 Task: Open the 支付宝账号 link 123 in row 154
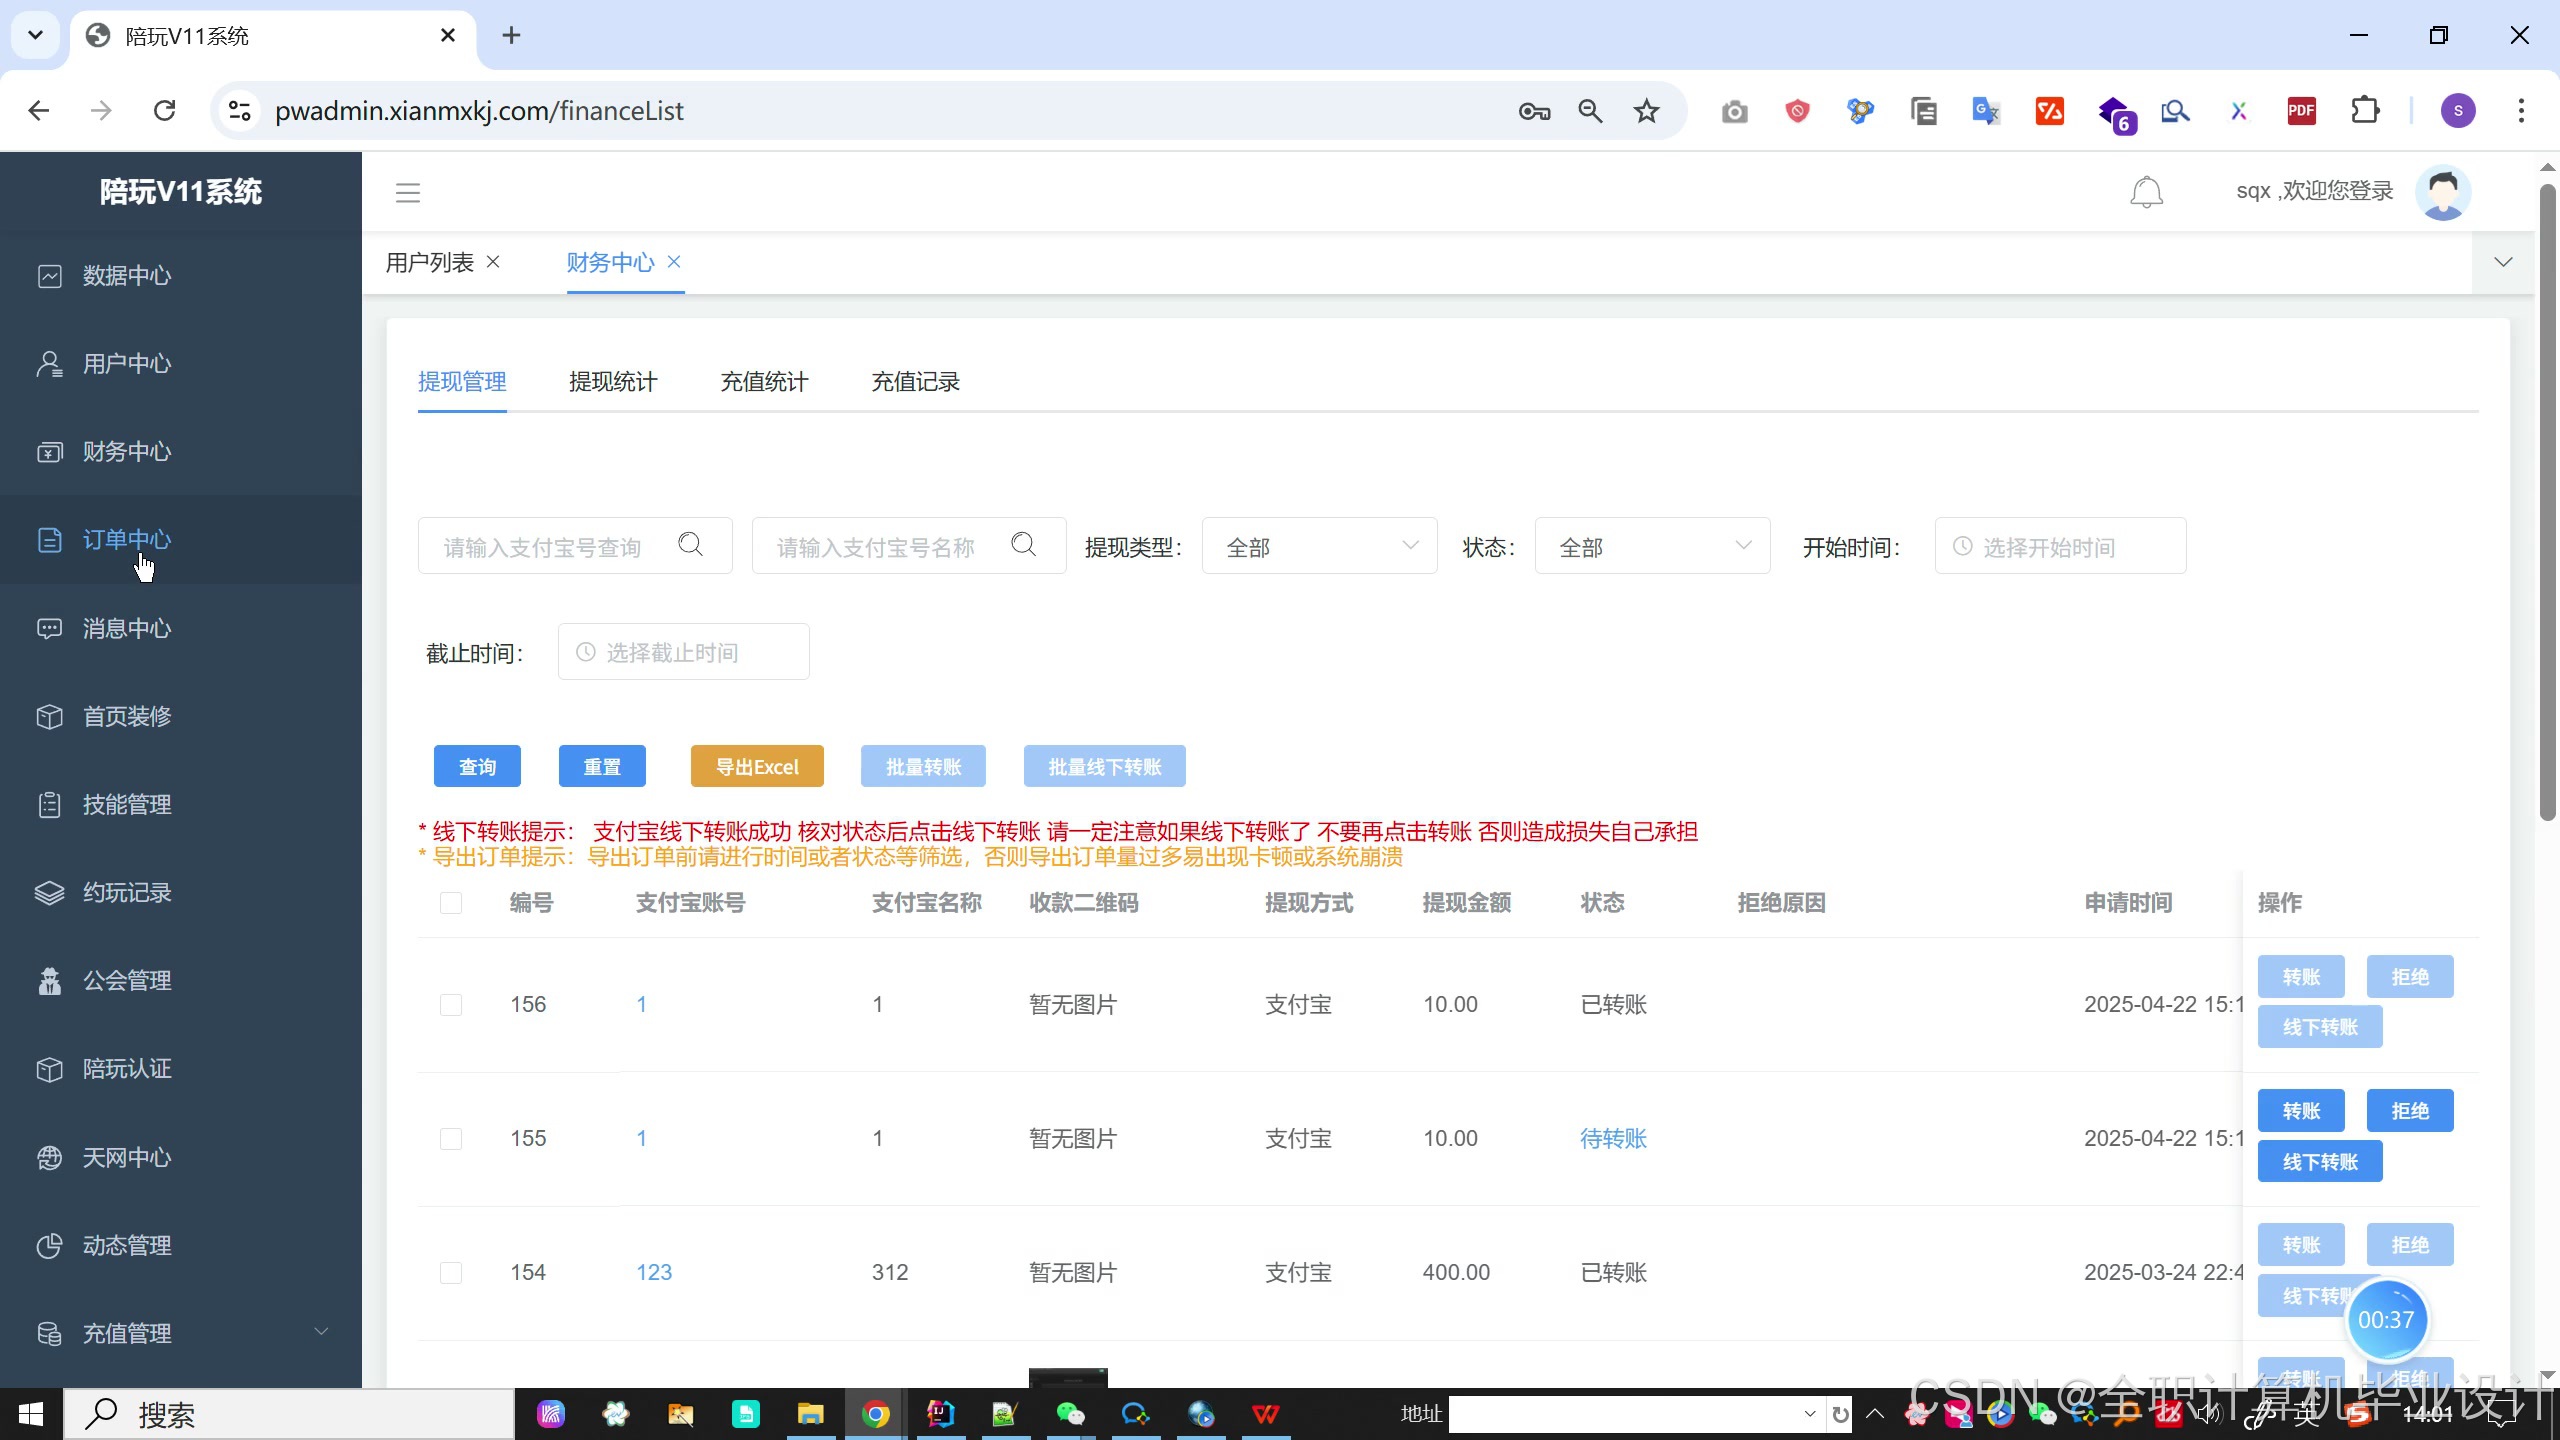click(654, 1273)
